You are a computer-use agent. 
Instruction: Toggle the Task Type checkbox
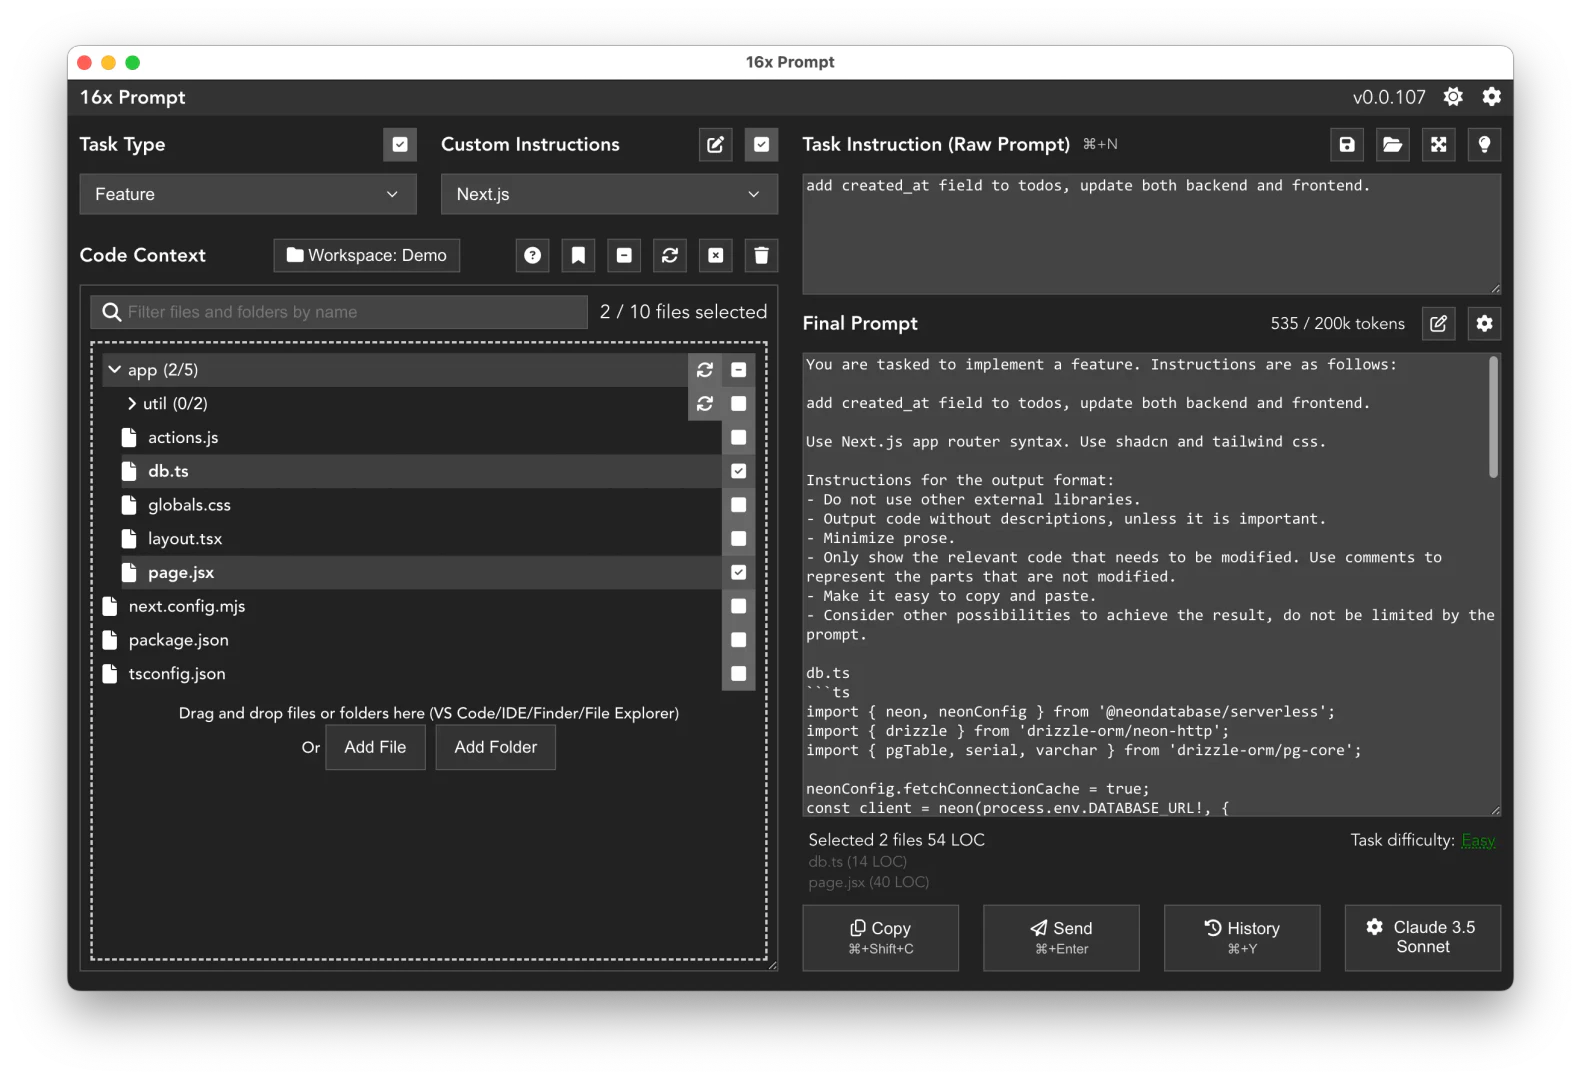(x=400, y=145)
